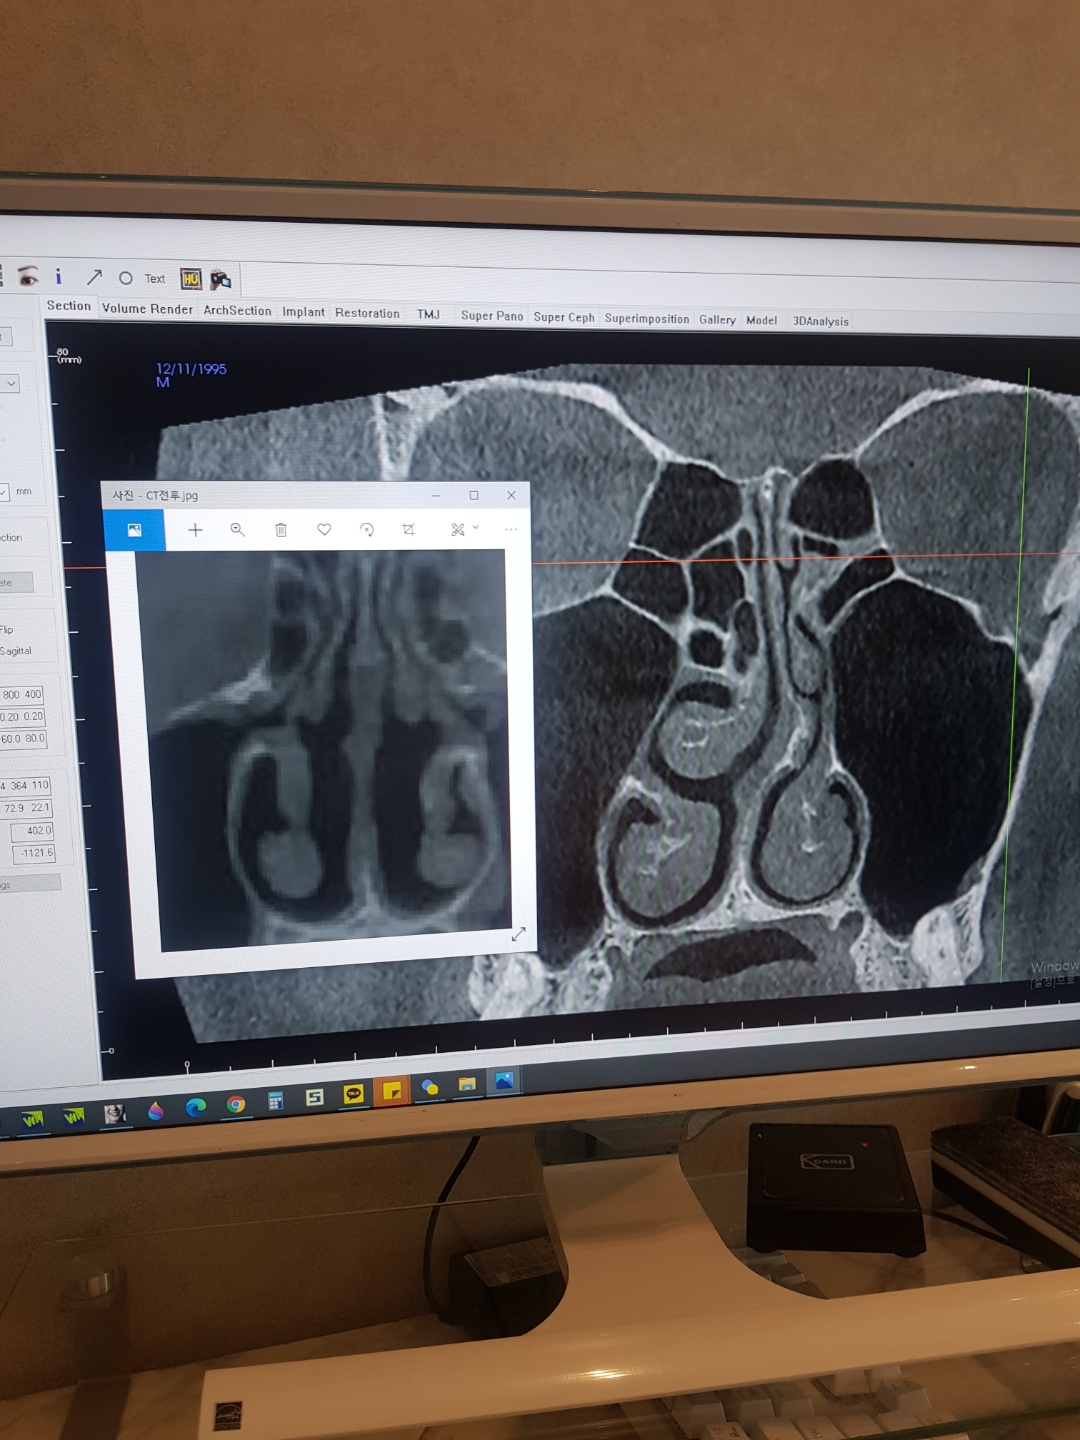Open the Gallery tab

[717, 320]
